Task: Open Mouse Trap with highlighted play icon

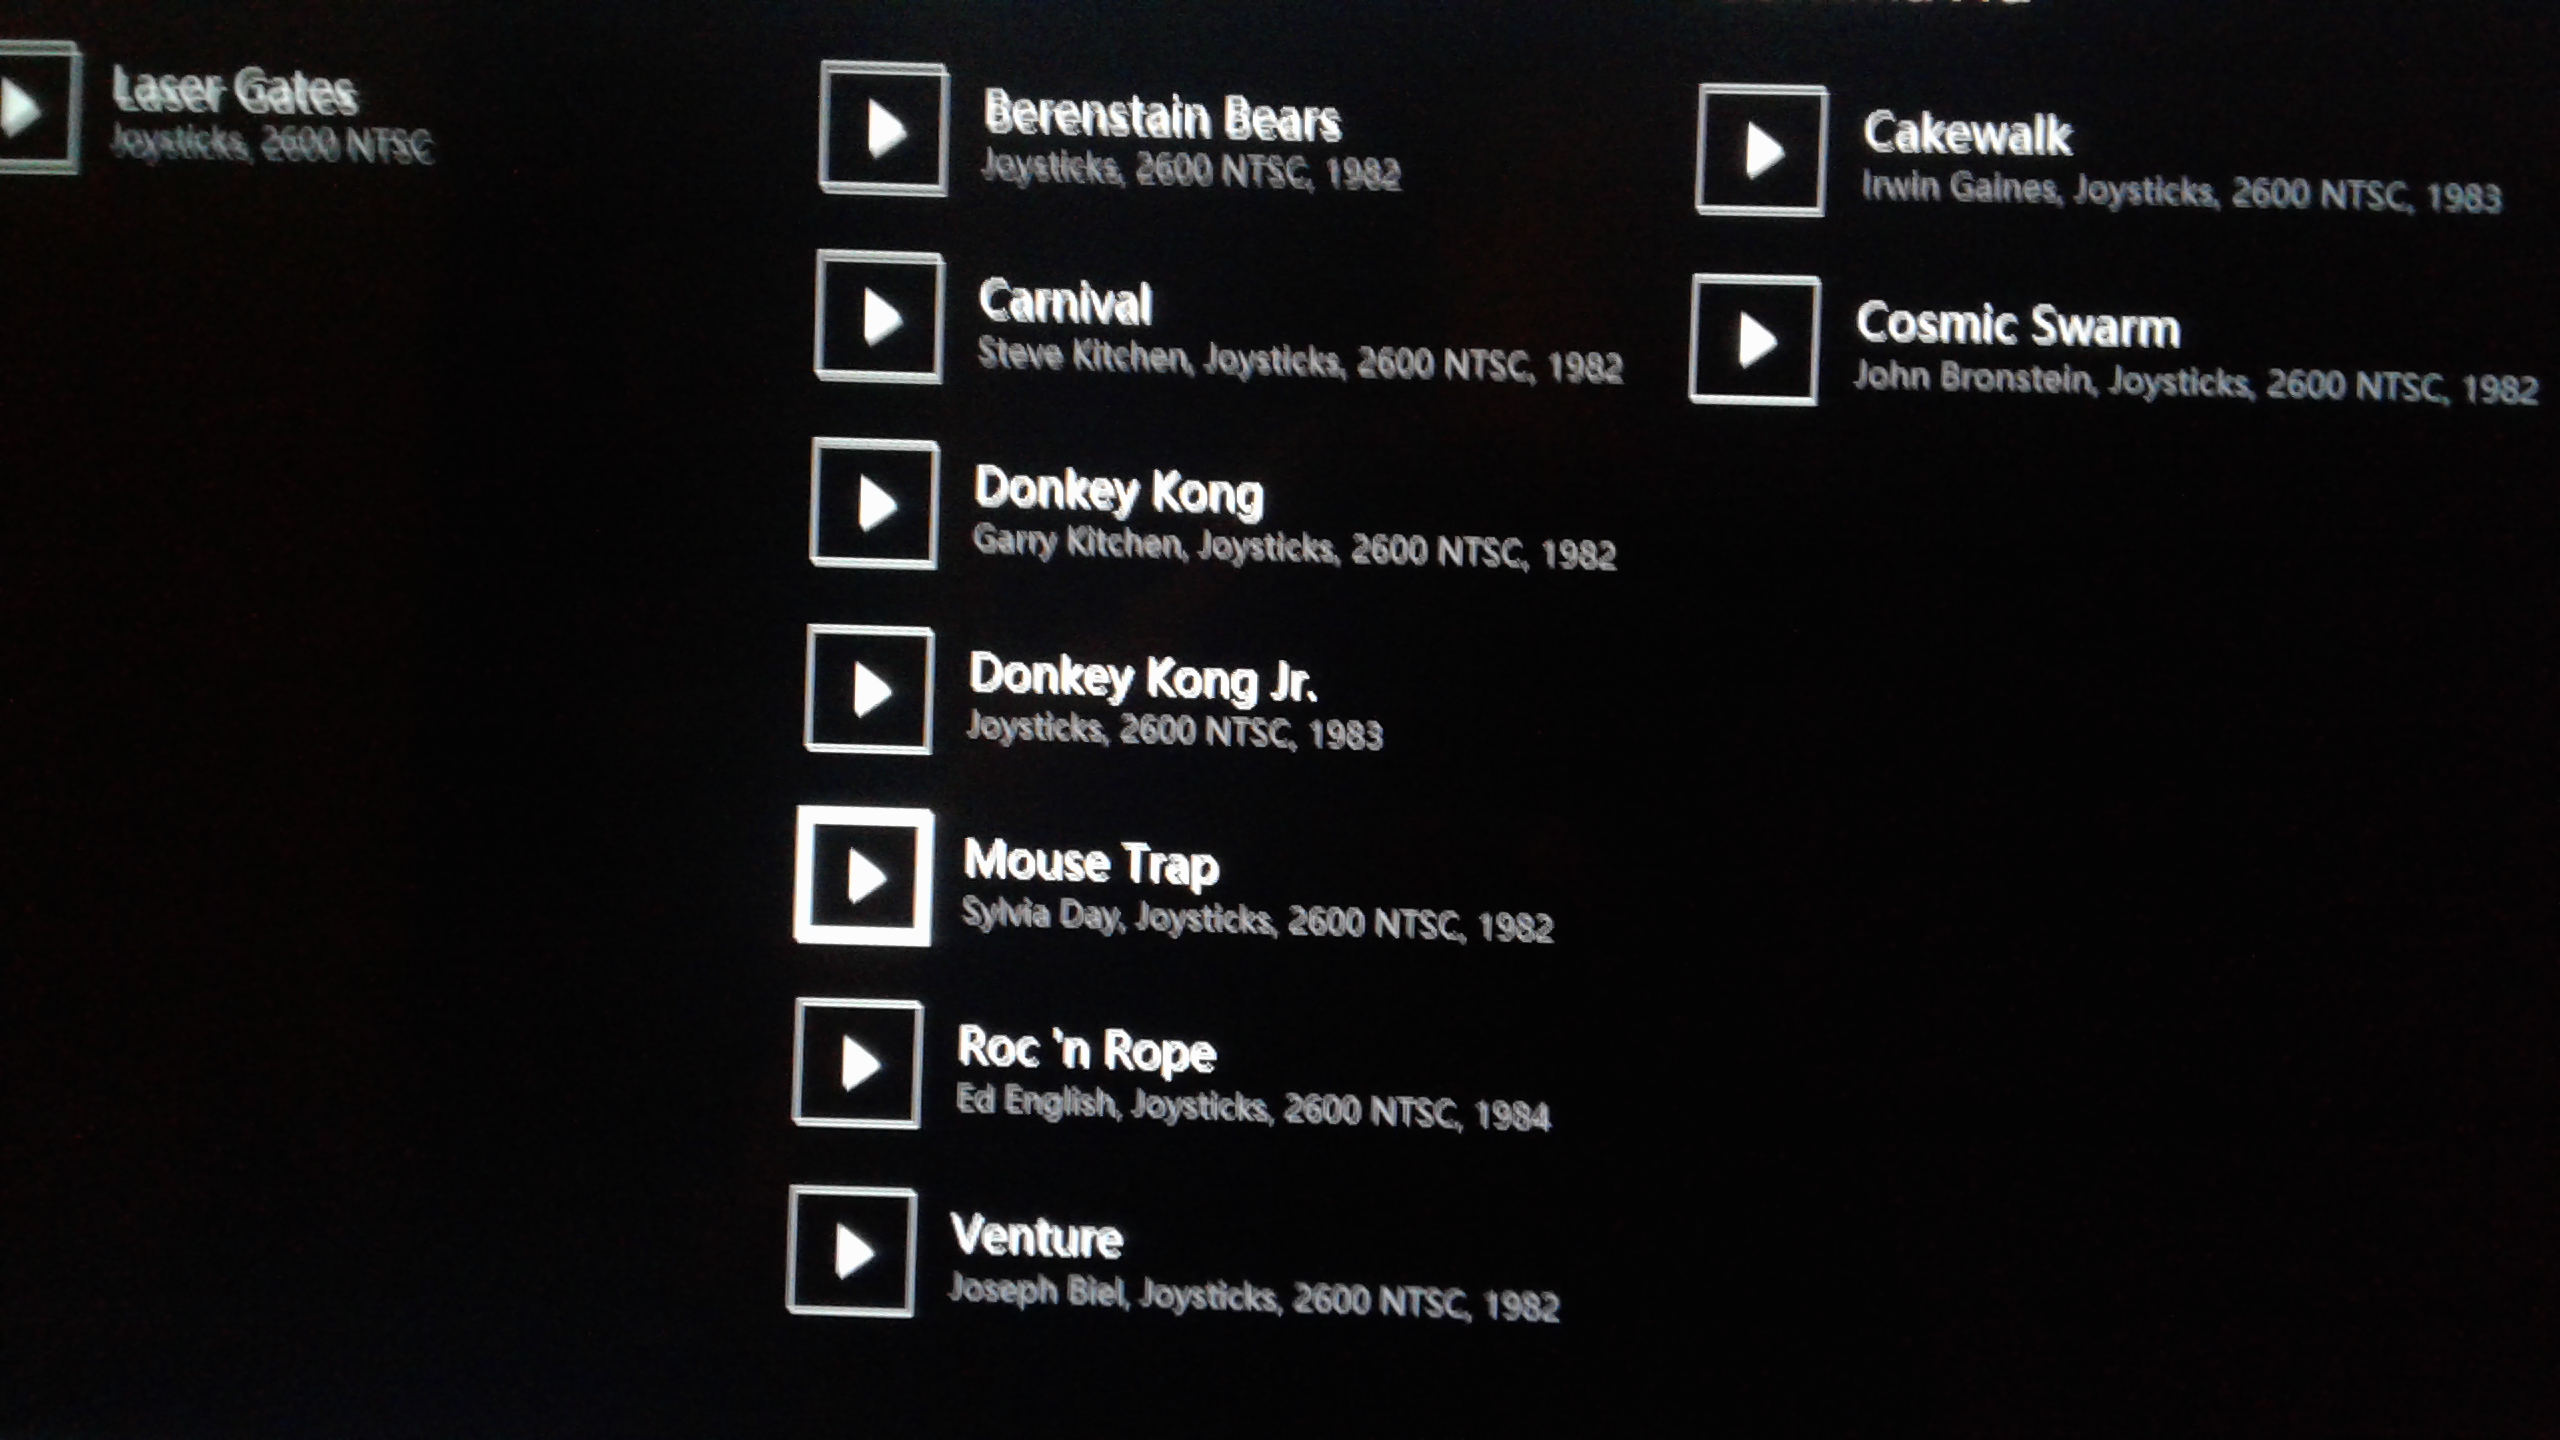Action: [864, 877]
